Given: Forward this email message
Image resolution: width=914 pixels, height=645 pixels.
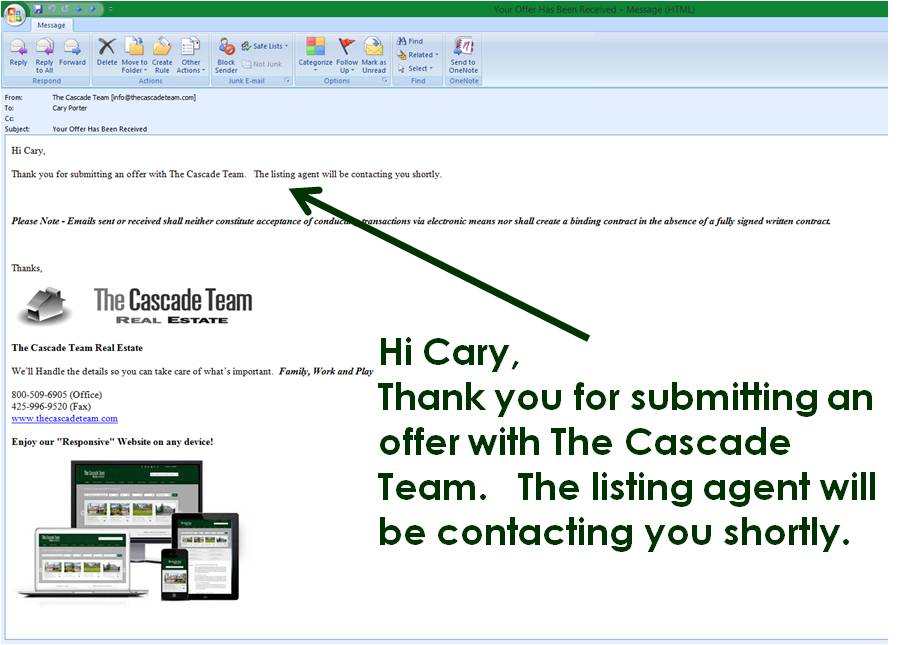Looking at the screenshot, I should [72, 53].
